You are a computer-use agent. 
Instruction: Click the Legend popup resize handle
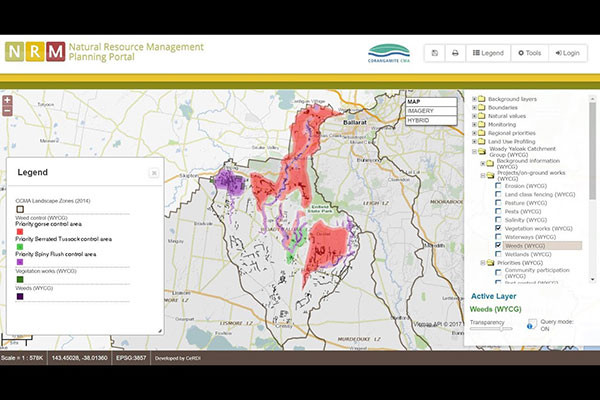click(x=160, y=331)
